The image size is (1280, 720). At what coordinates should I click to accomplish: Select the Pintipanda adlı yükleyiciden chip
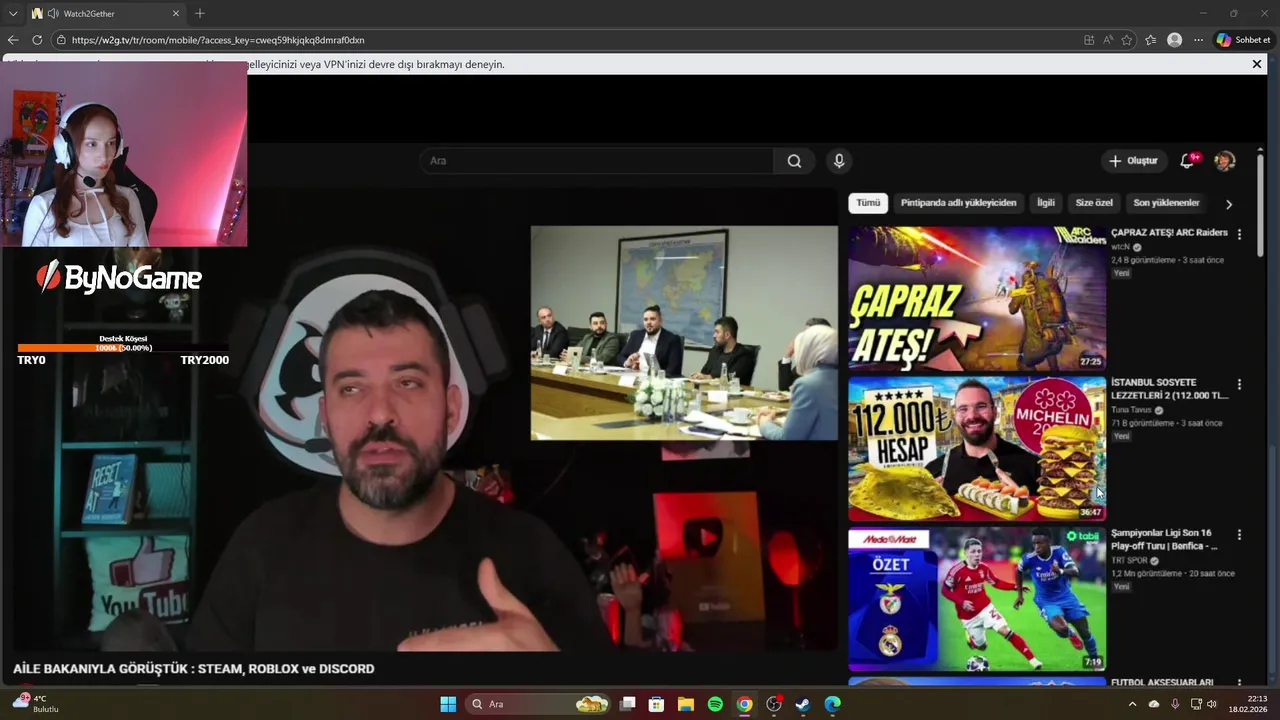pos(958,203)
